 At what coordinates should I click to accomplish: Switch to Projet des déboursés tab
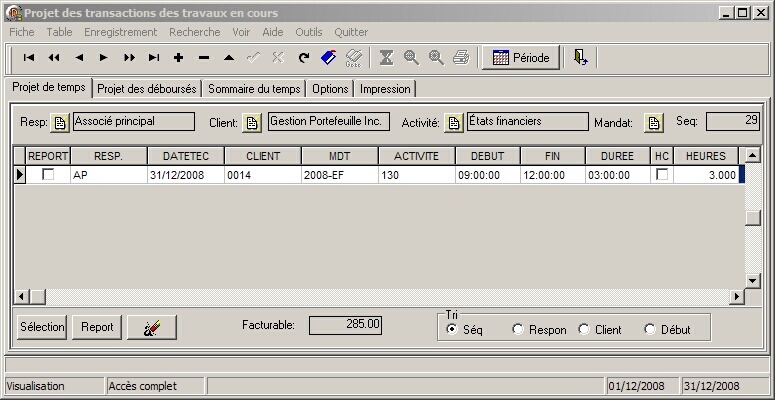coord(147,89)
